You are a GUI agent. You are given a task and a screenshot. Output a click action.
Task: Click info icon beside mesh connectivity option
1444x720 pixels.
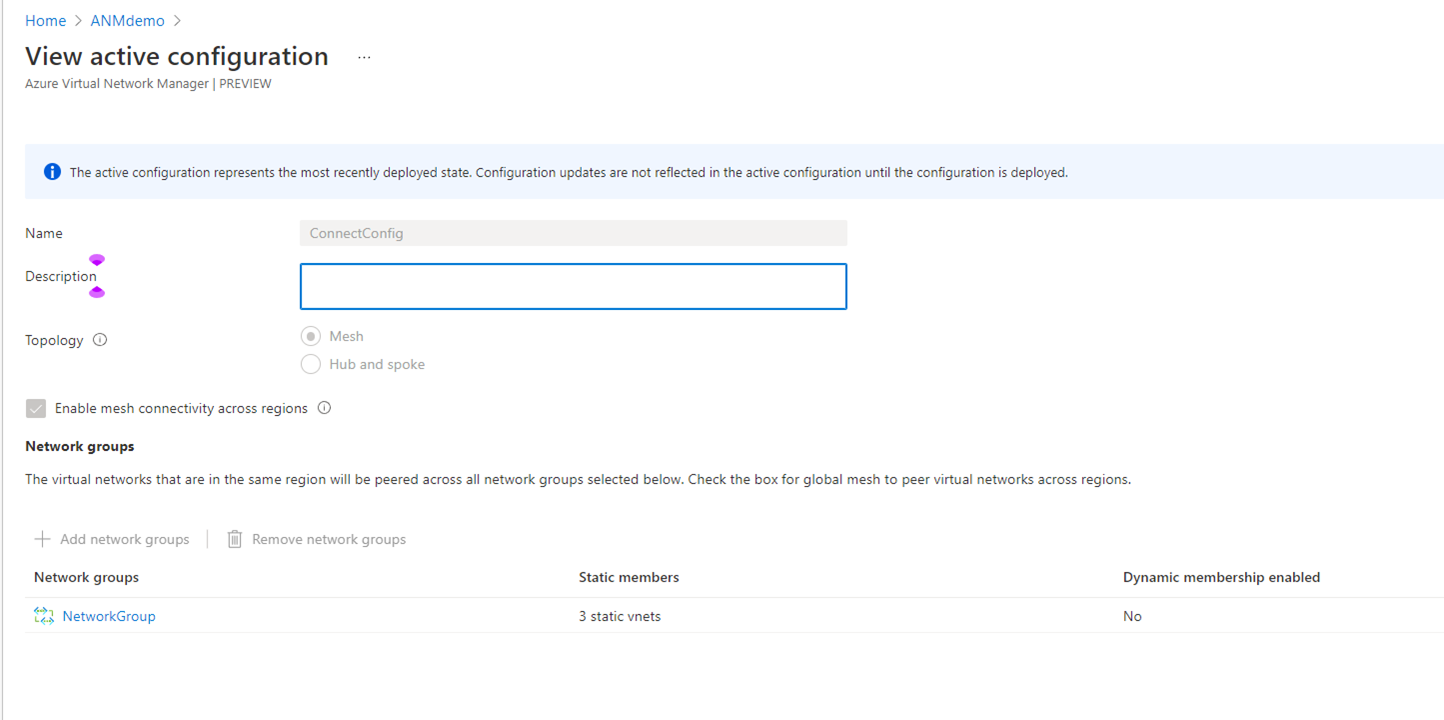point(324,408)
